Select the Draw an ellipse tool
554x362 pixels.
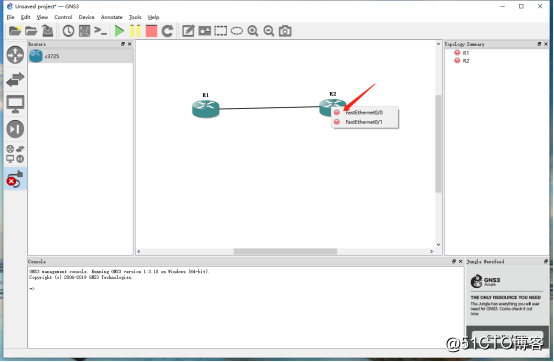click(x=237, y=31)
